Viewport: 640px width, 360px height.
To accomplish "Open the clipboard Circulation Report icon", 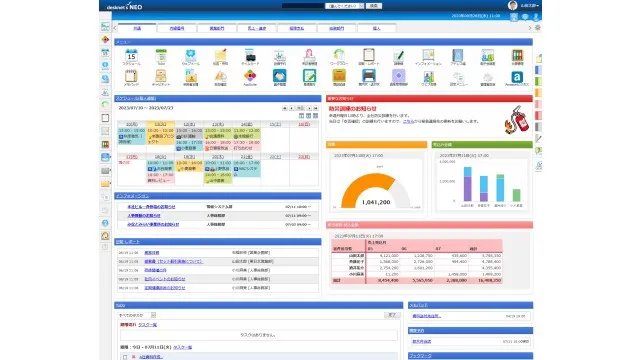I will pyautogui.click(x=369, y=56).
